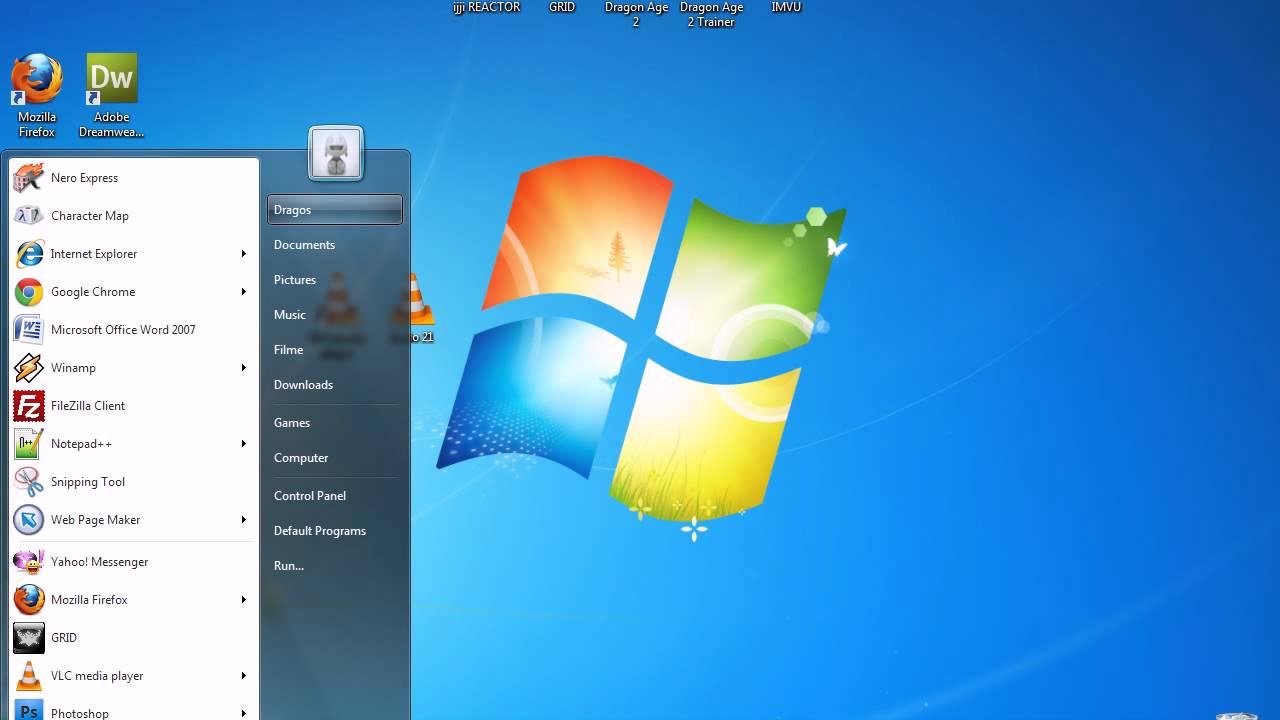Expand Web Page Maker jump list arrow
Viewport: 1280px width, 720px height.
(x=243, y=520)
